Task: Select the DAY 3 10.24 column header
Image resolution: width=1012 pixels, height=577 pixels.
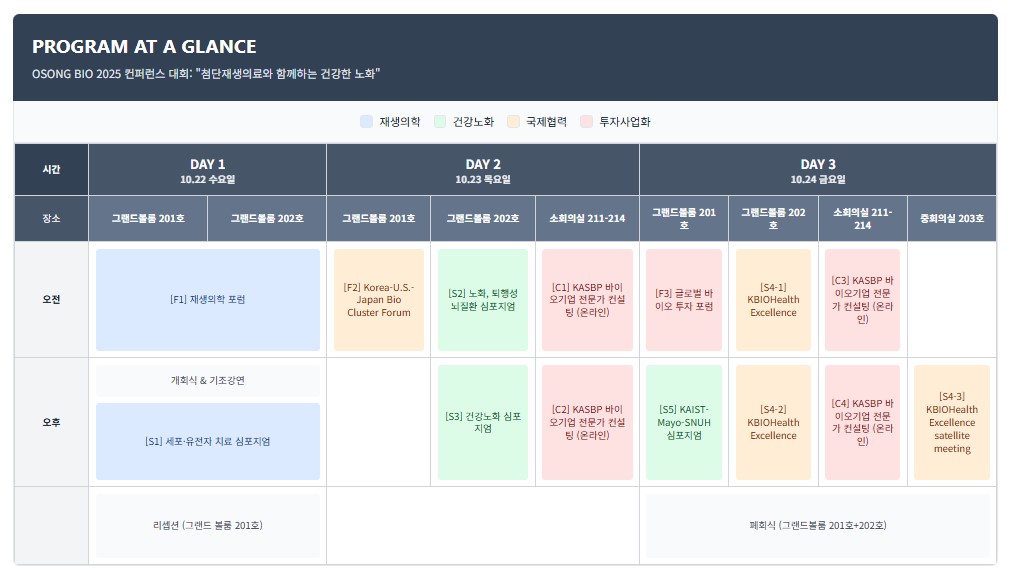Action: coord(817,170)
